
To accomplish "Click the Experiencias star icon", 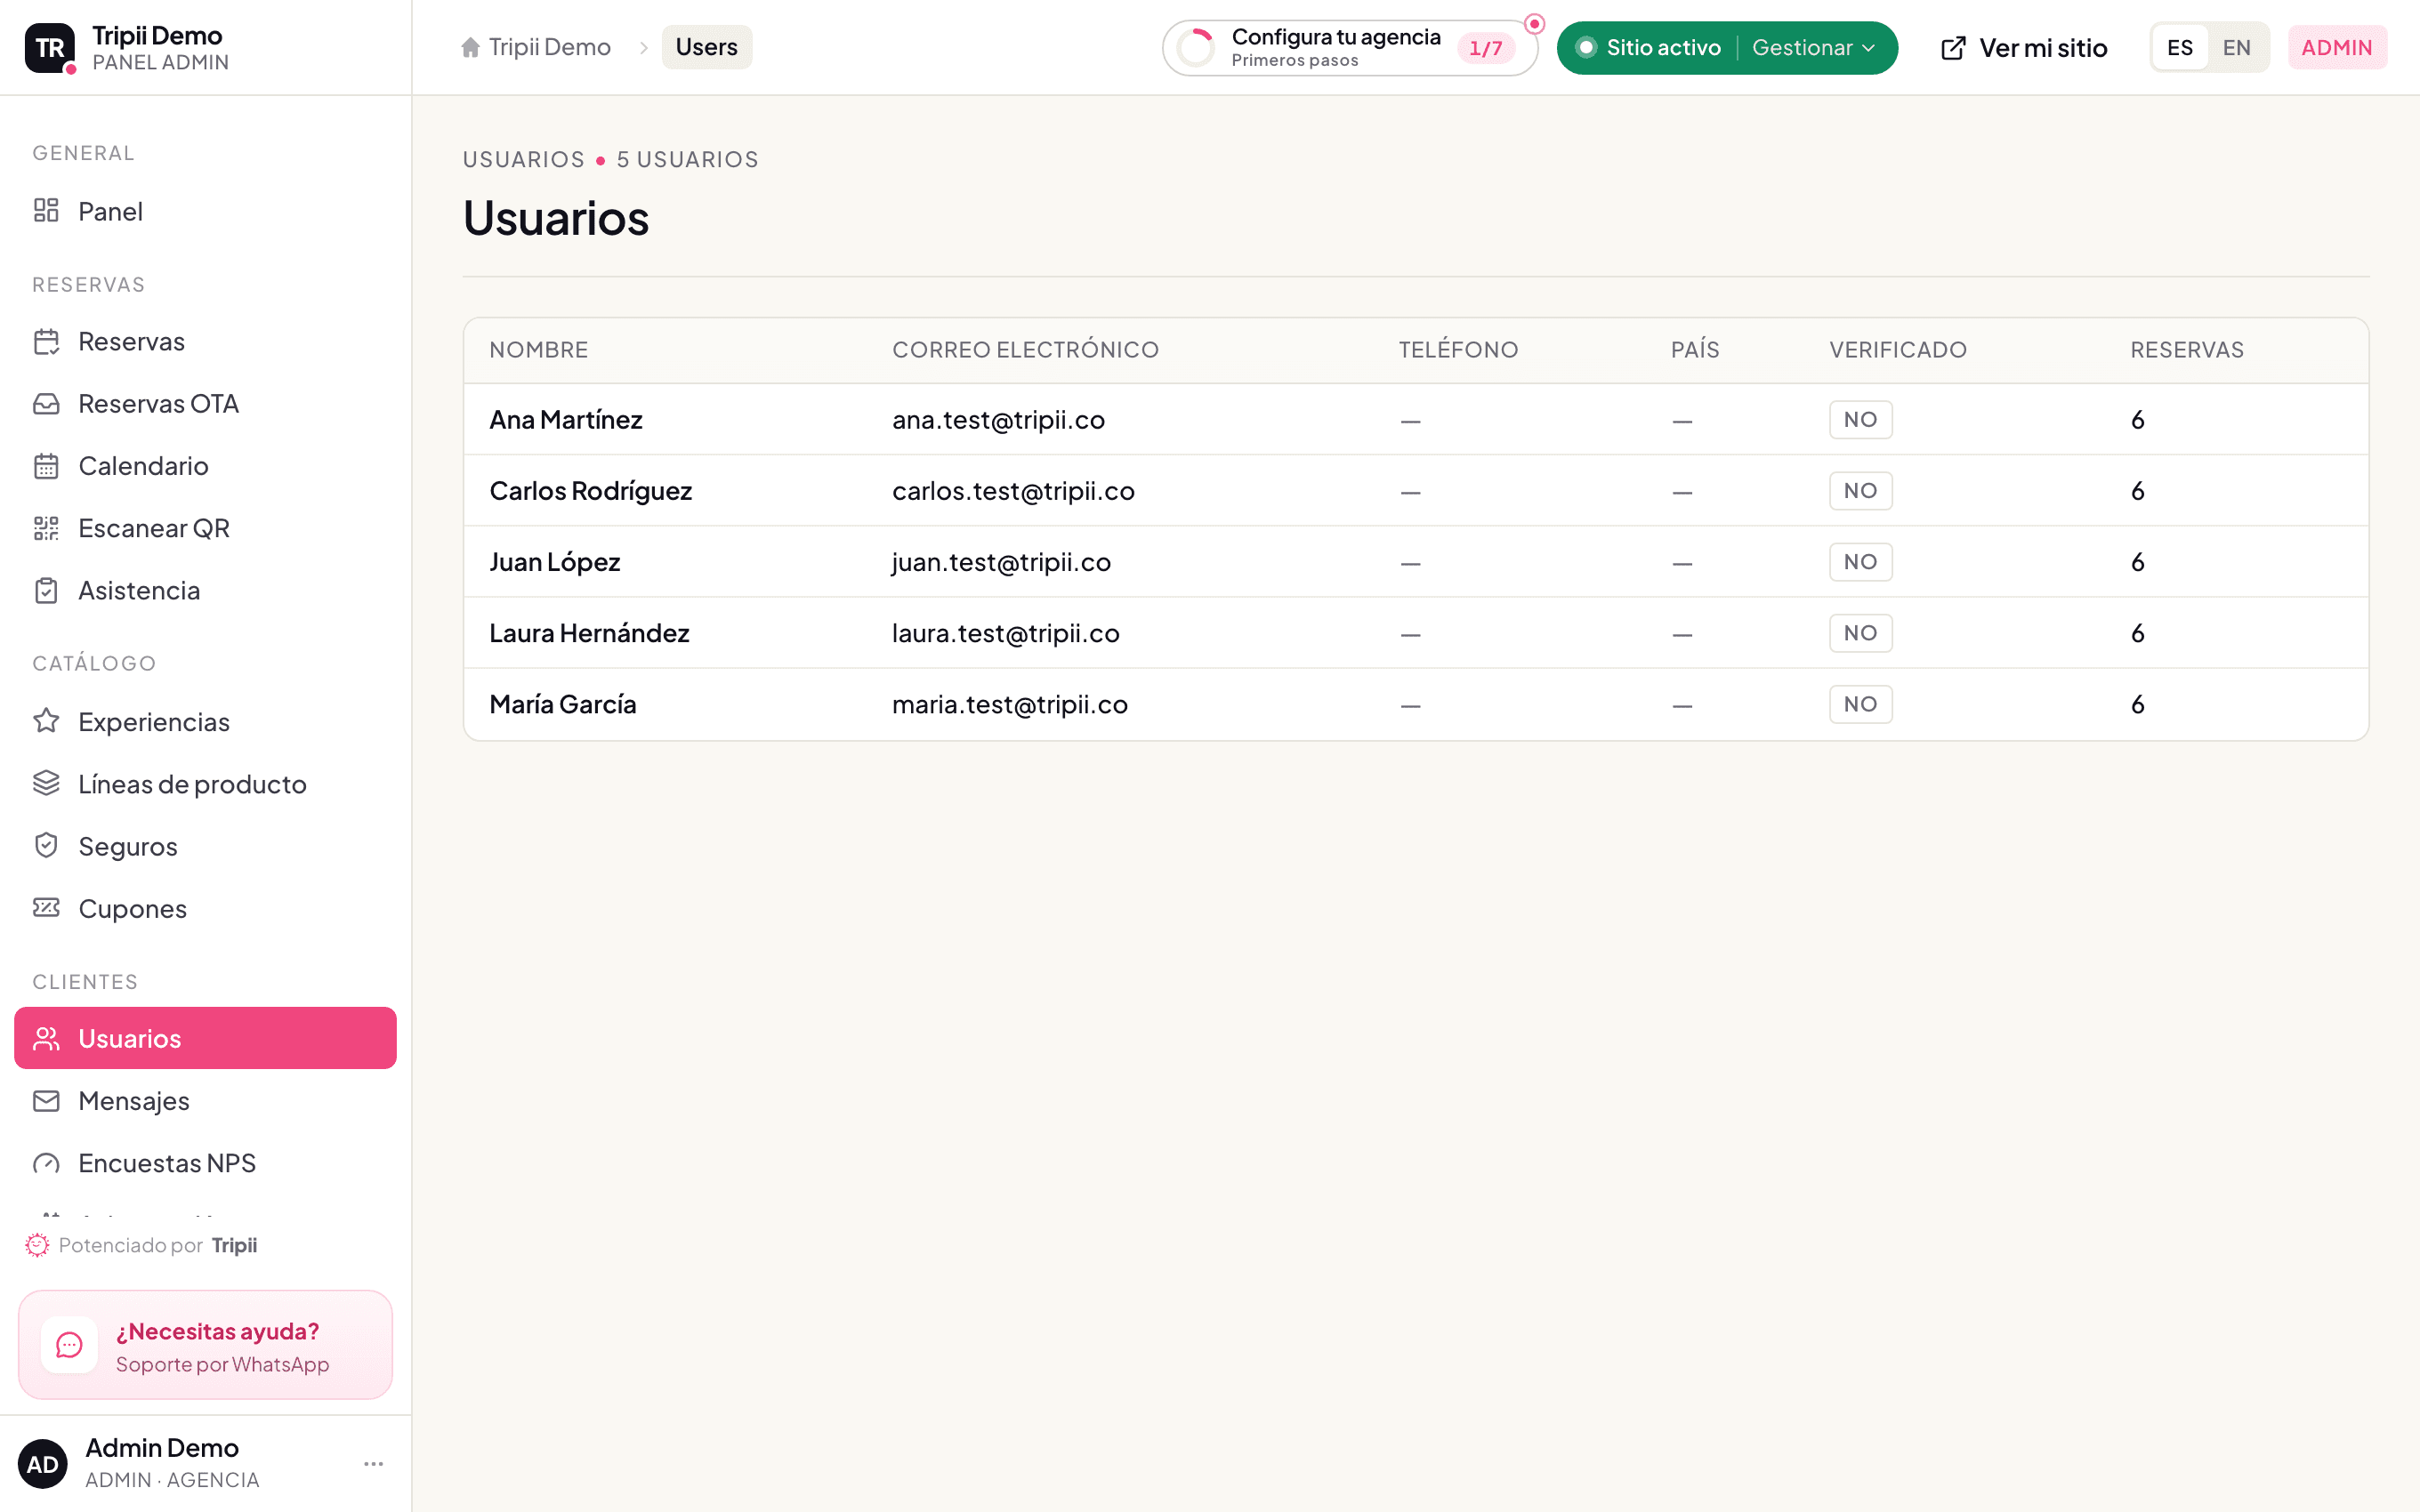I will (x=46, y=722).
